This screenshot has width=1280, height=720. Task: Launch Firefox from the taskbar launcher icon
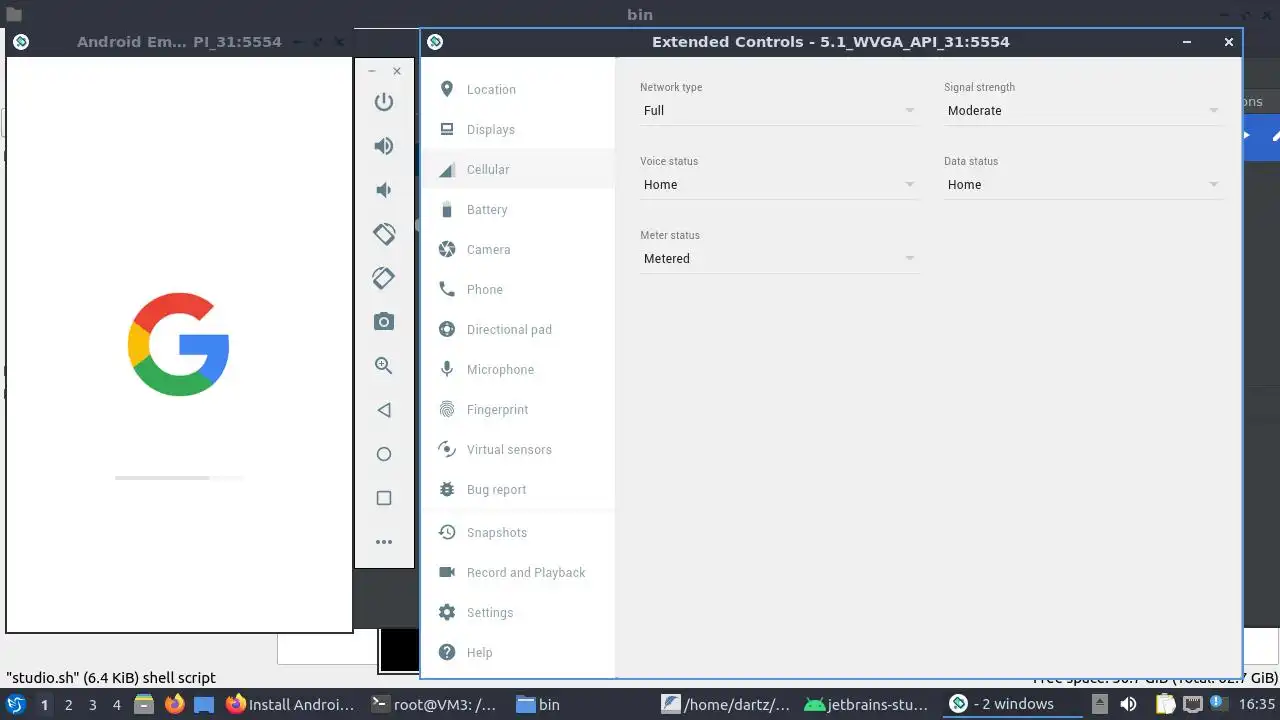point(174,704)
